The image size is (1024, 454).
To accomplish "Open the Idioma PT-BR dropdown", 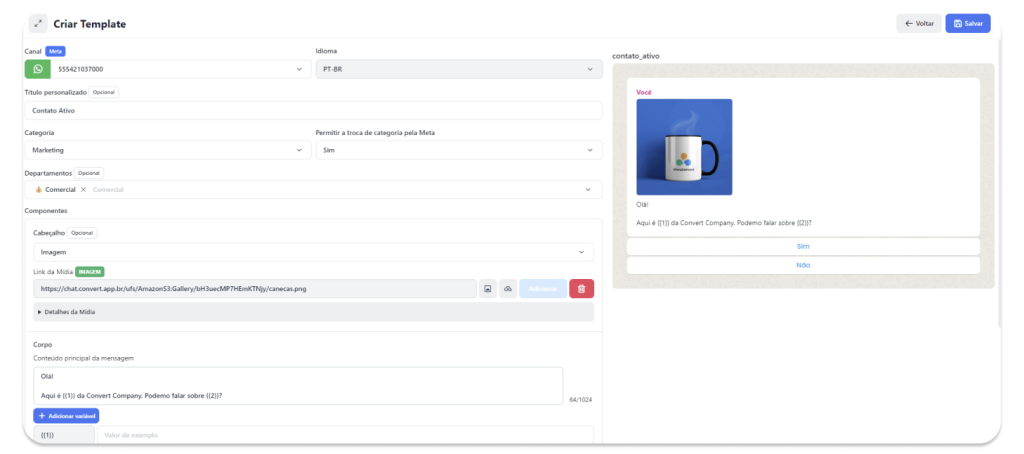I will (x=459, y=69).
